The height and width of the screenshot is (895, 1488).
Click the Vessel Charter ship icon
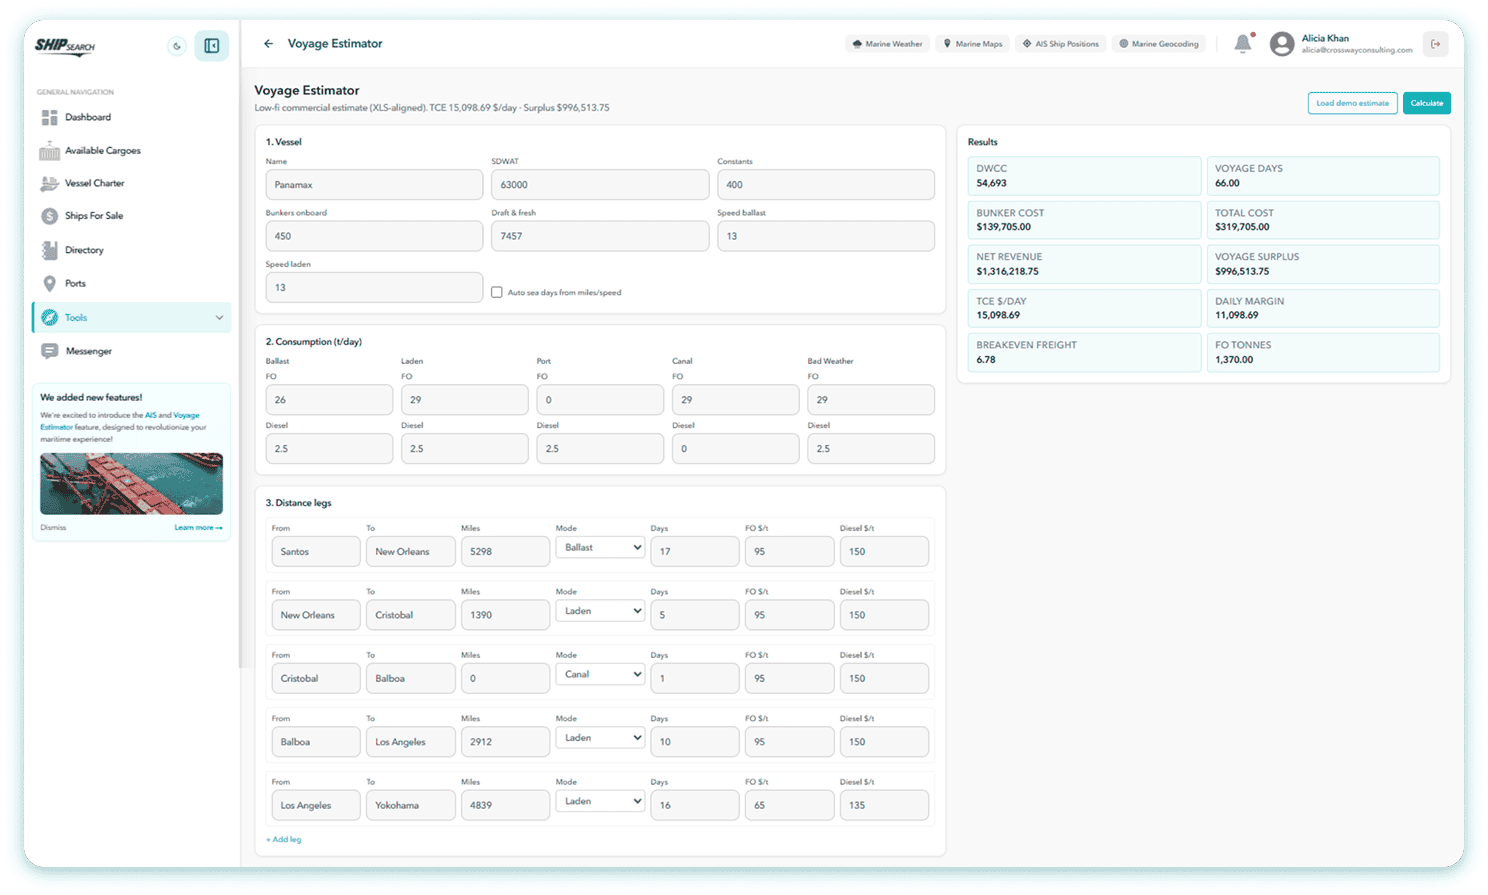pyautogui.click(x=50, y=184)
